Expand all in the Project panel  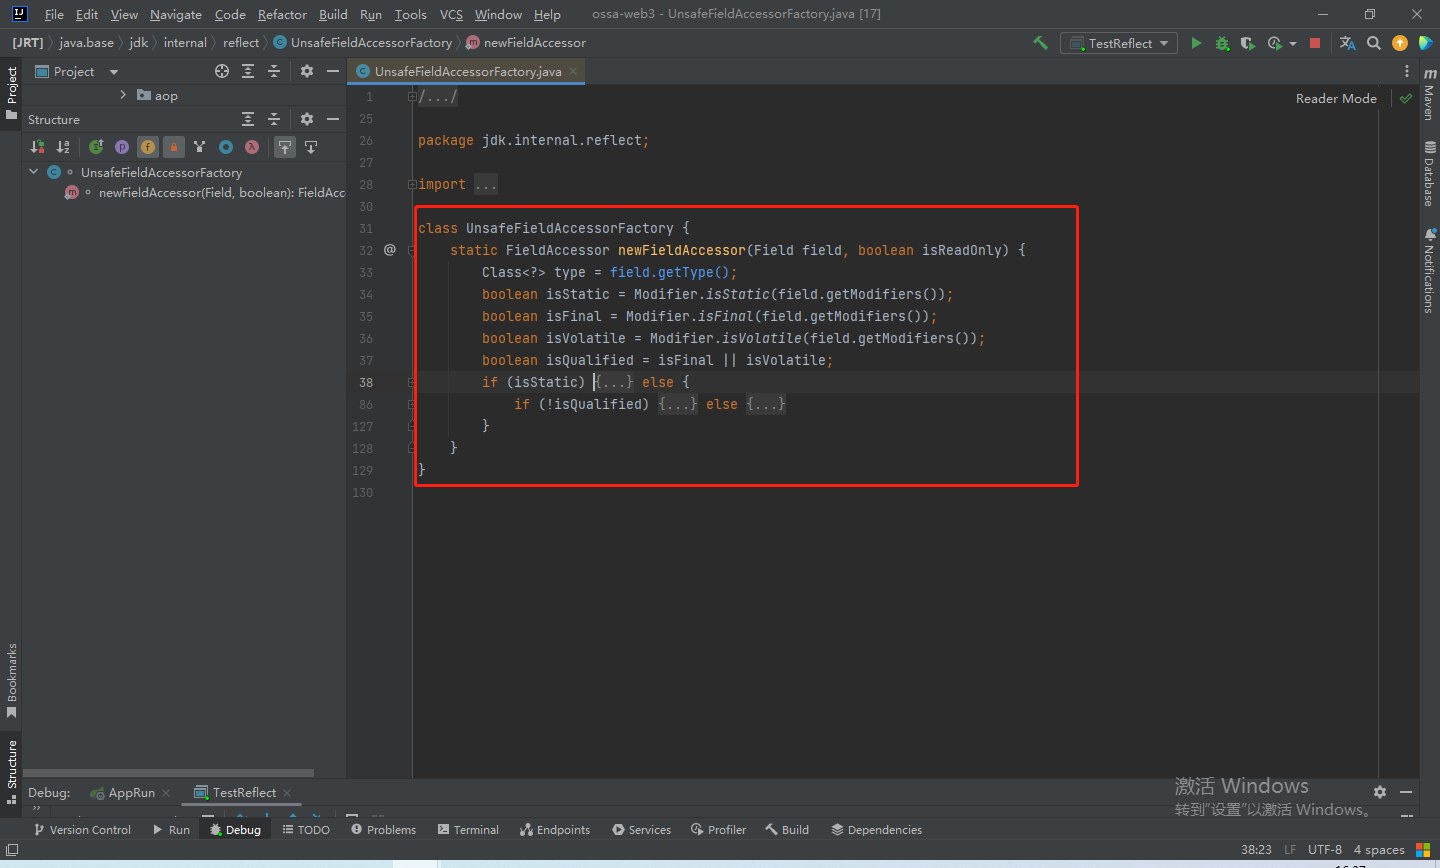click(248, 71)
